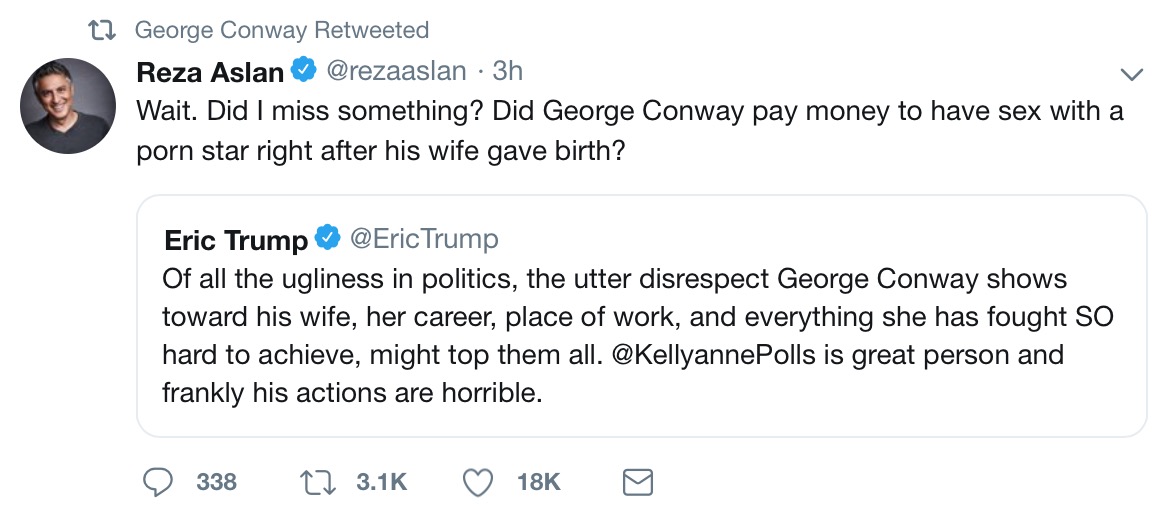Open Reza Aslan's profile photo

click(x=68, y=105)
